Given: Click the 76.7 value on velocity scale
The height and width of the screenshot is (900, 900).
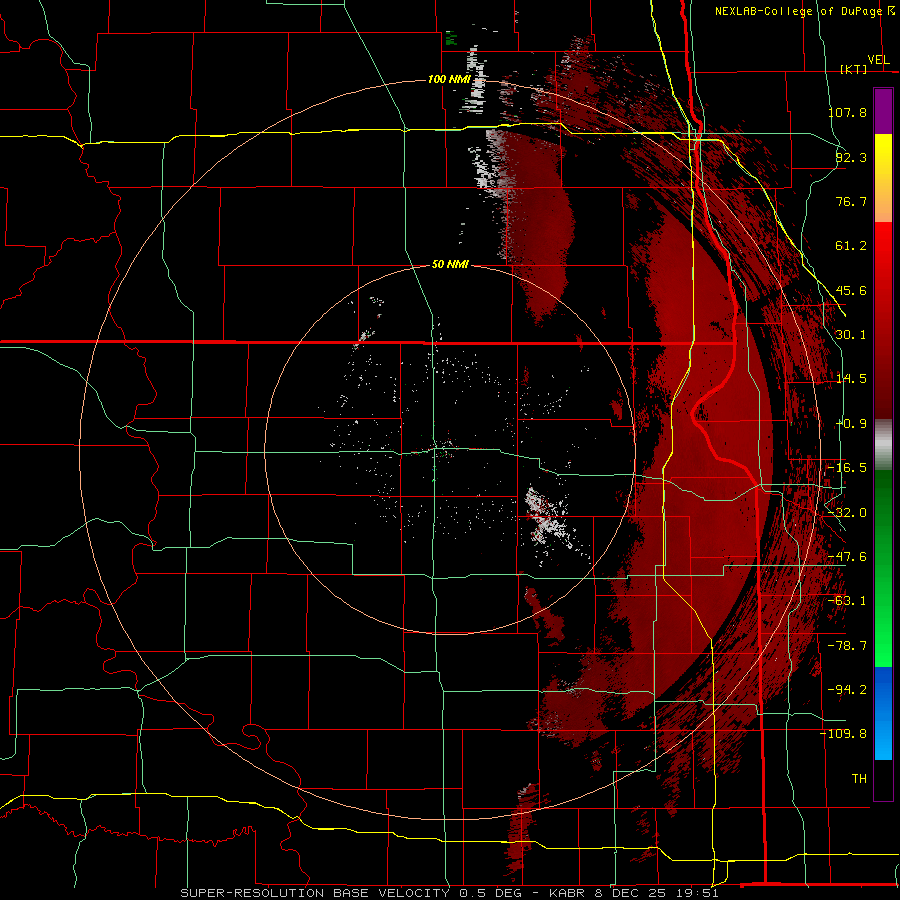Looking at the screenshot, I should (x=851, y=201).
